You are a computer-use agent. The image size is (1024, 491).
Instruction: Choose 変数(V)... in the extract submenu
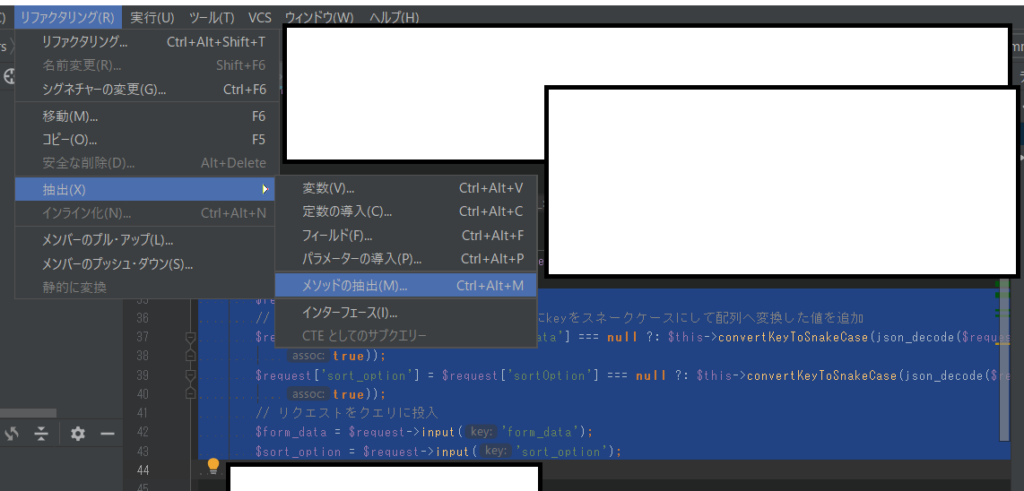pyautogui.click(x=328, y=189)
